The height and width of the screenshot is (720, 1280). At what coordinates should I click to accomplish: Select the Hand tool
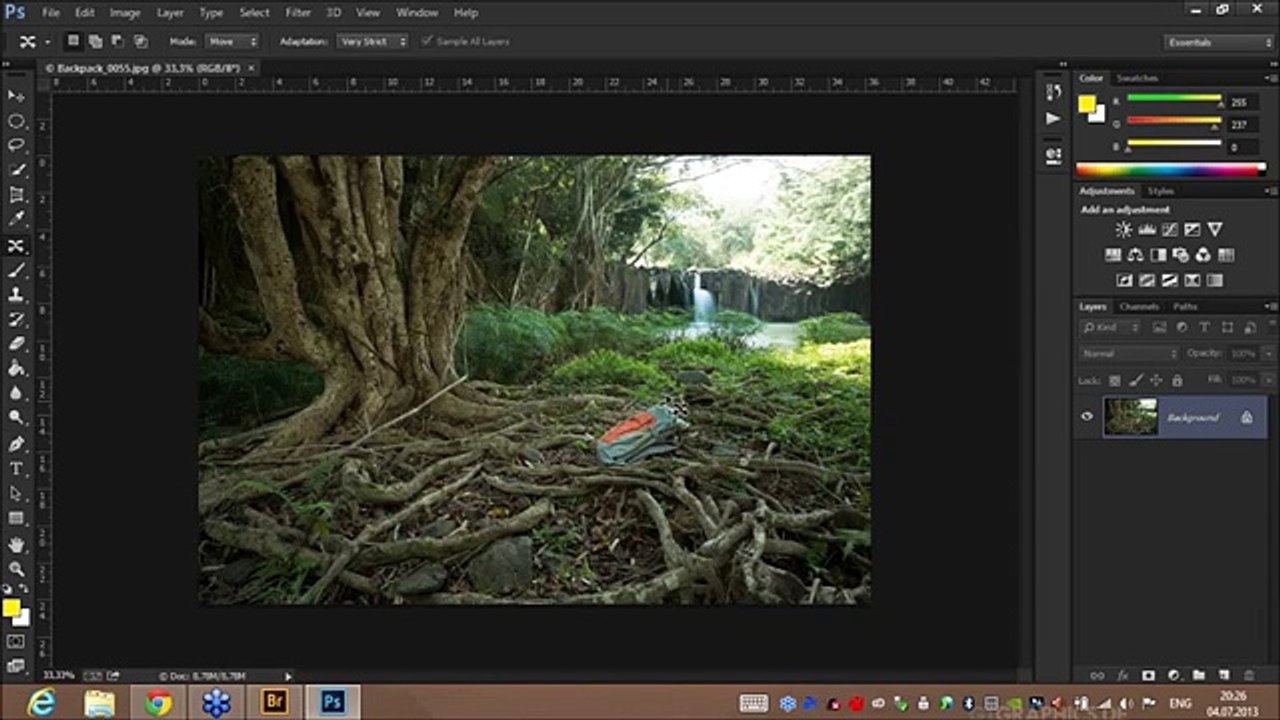16,544
